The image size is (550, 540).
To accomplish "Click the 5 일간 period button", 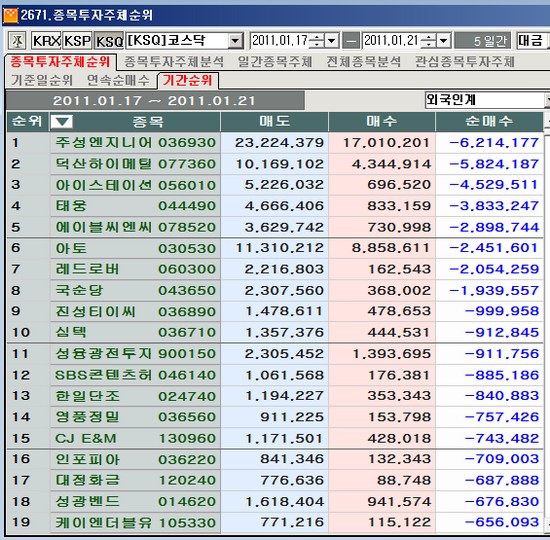I will 484,41.
